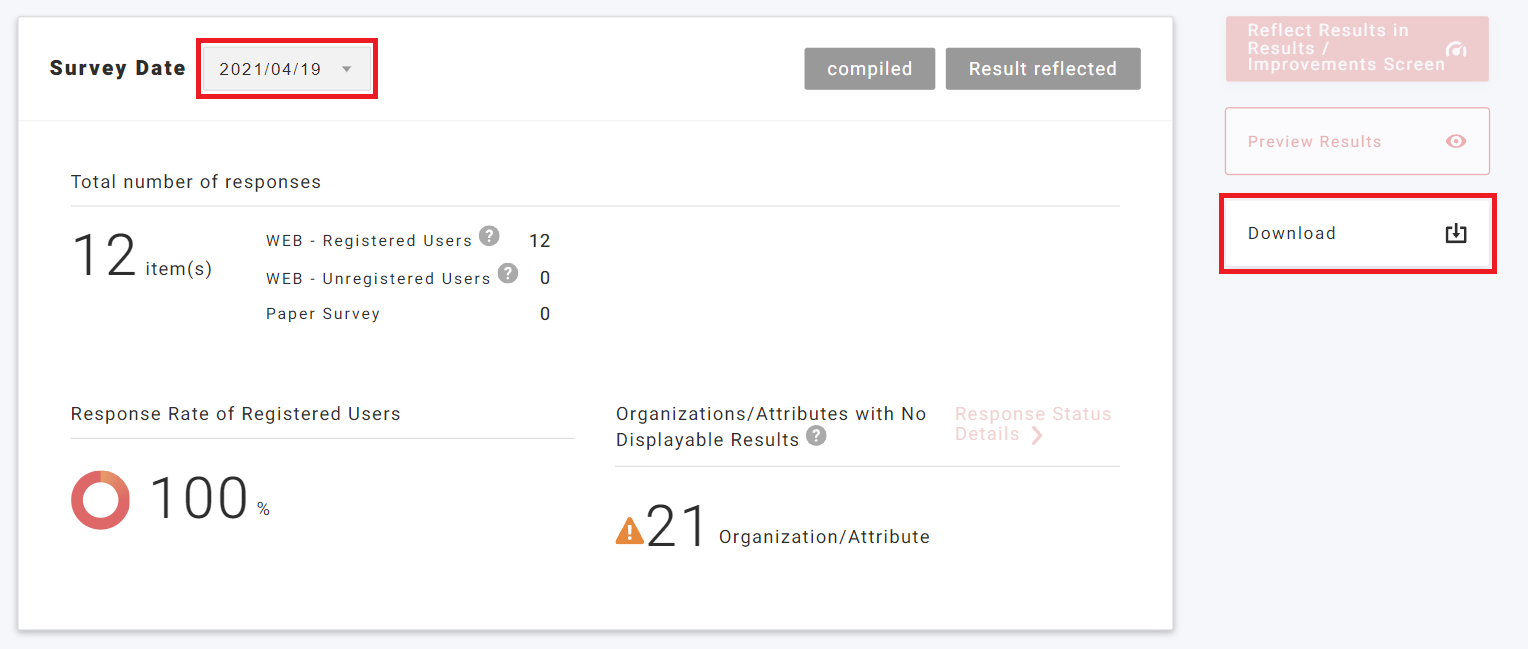This screenshot has height=649, width=1528.
Task: Click the compiled status button
Action: (x=869, y=69)
